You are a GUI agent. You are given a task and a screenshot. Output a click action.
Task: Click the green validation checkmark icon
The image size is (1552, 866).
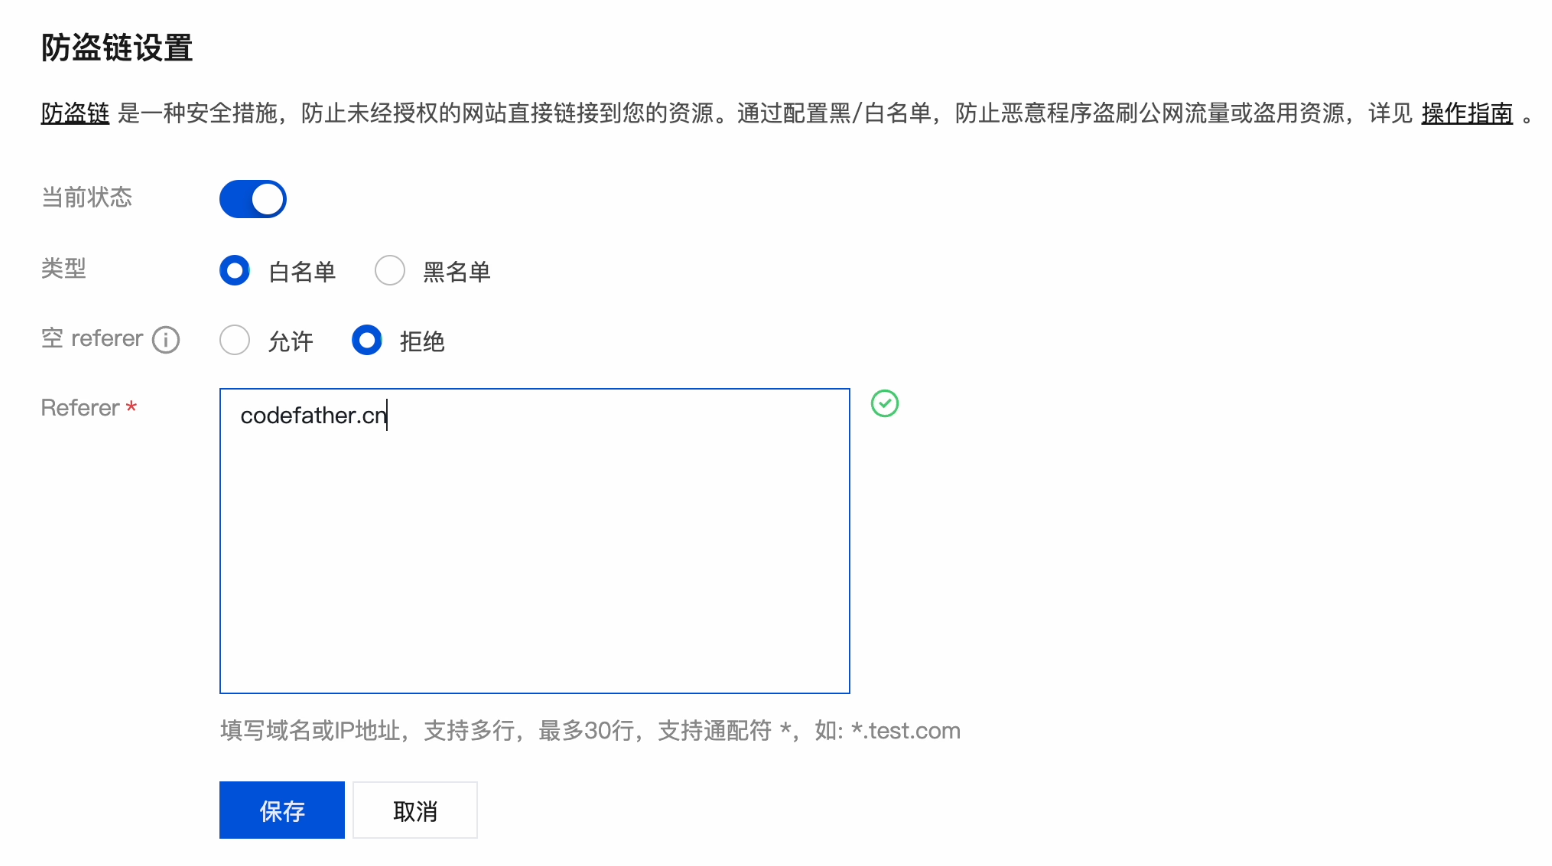coord(885,403)
